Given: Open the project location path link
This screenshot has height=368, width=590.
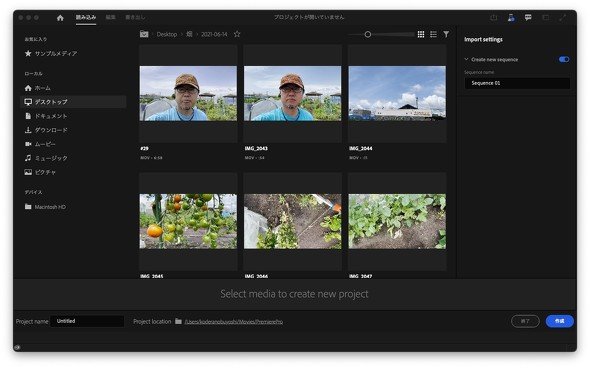Looking at the screenshot, I should point(234,322).
